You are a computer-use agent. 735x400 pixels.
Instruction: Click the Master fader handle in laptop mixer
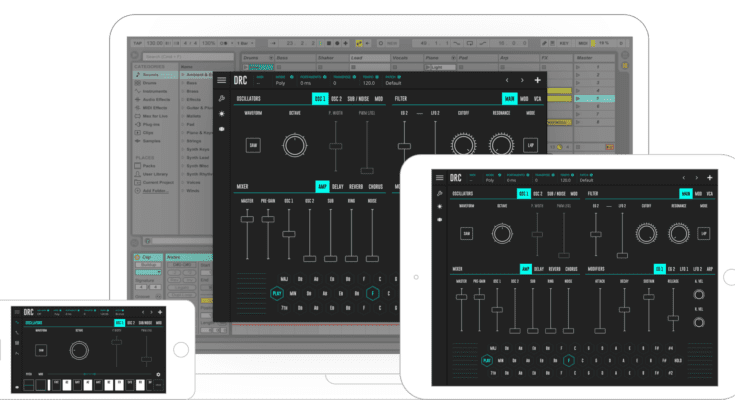point(247,220)
